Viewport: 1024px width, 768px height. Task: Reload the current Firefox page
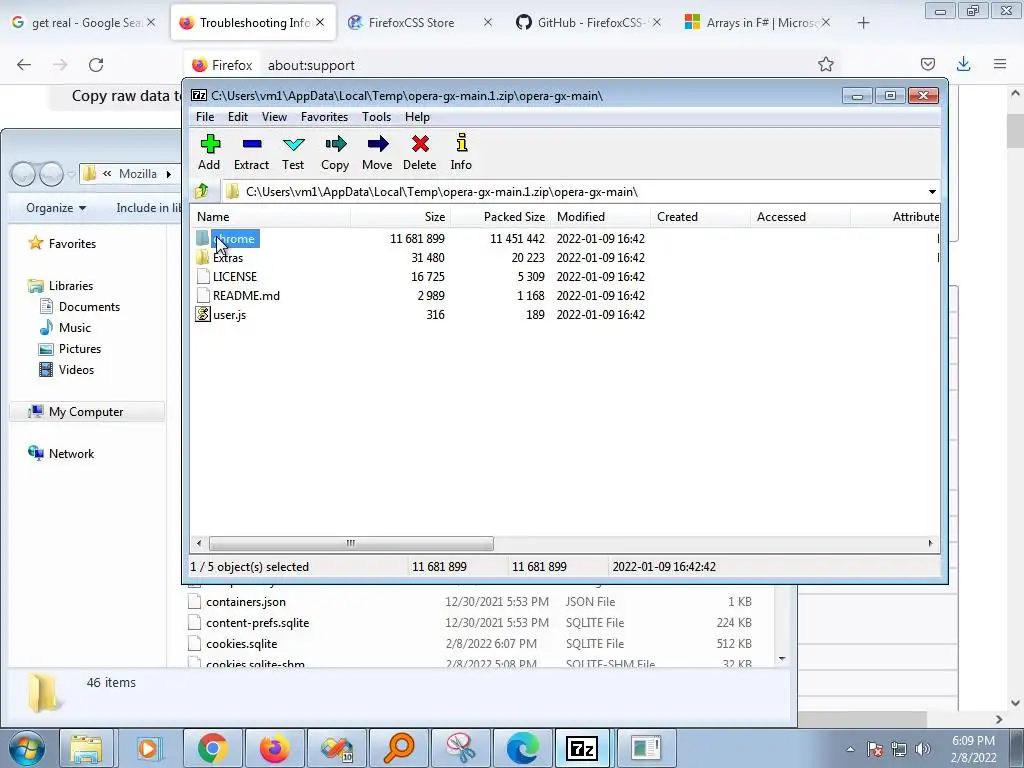[96, 65]
